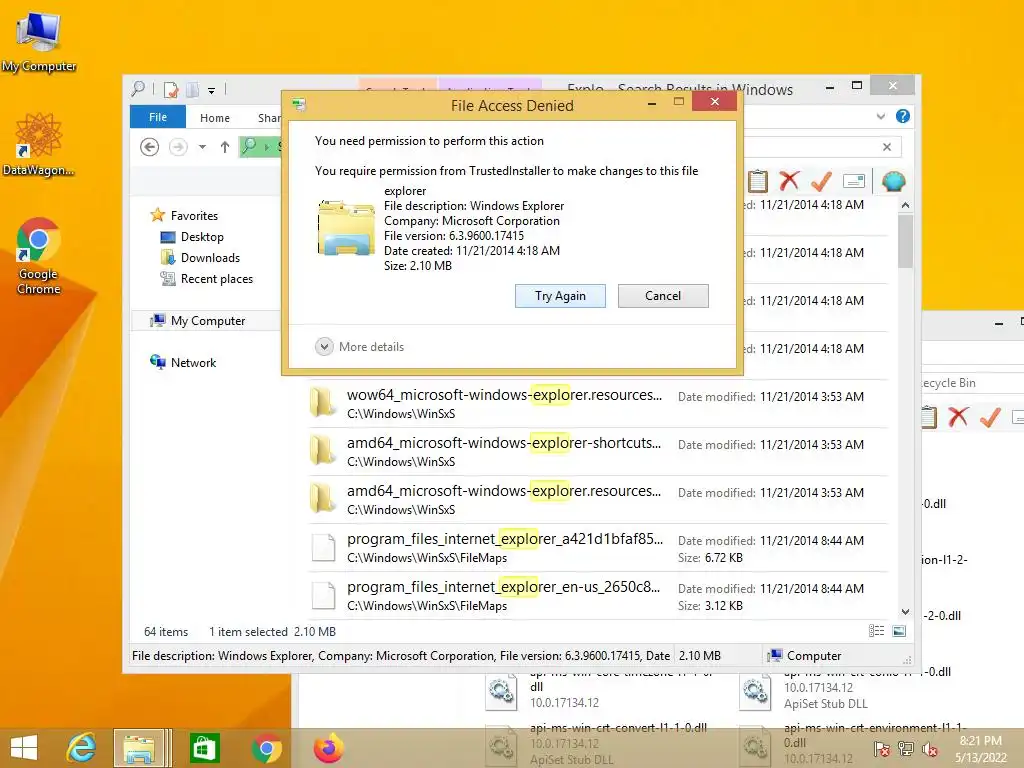The width and height of the screenshot is (1024, 768).
Task: Click the Properties card icon in Explorer toolbar
Action: pos(854,181)
